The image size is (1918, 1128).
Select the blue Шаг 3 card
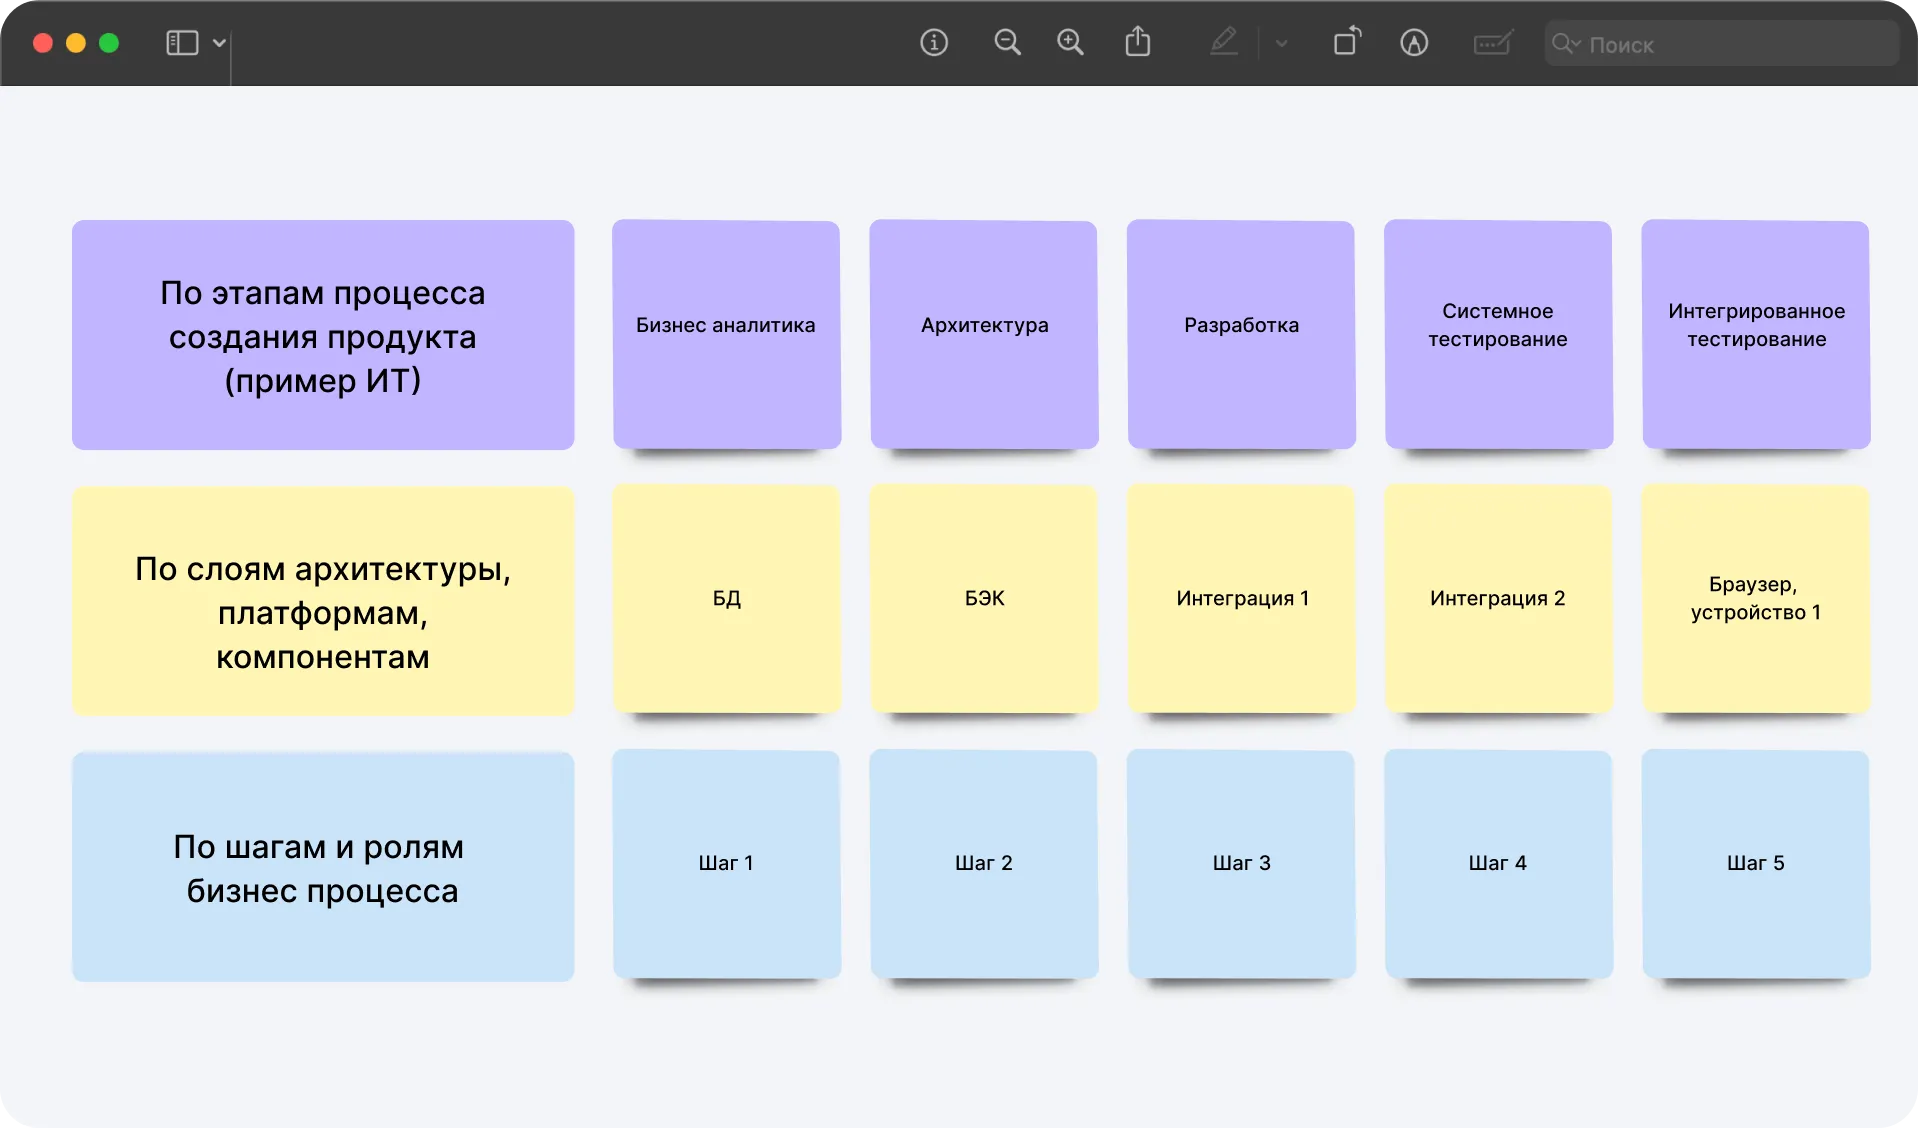point(1241,864)
